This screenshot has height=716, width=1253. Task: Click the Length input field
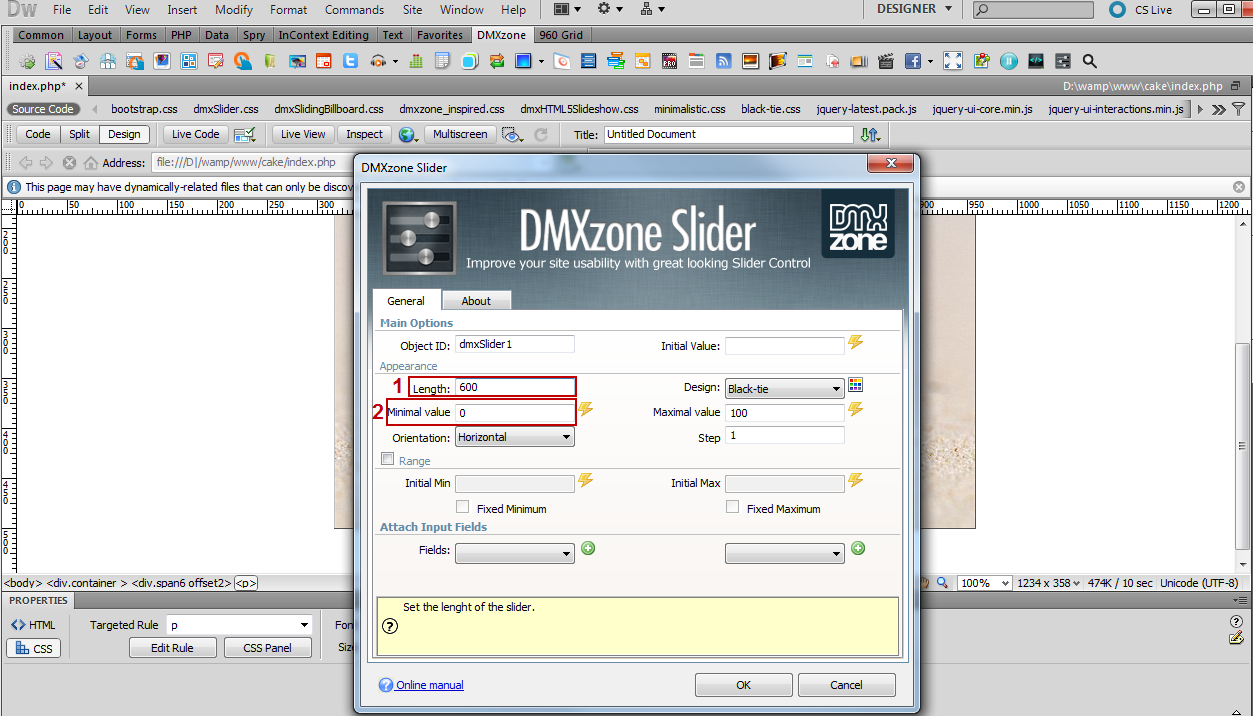click(x=515, y=387)
